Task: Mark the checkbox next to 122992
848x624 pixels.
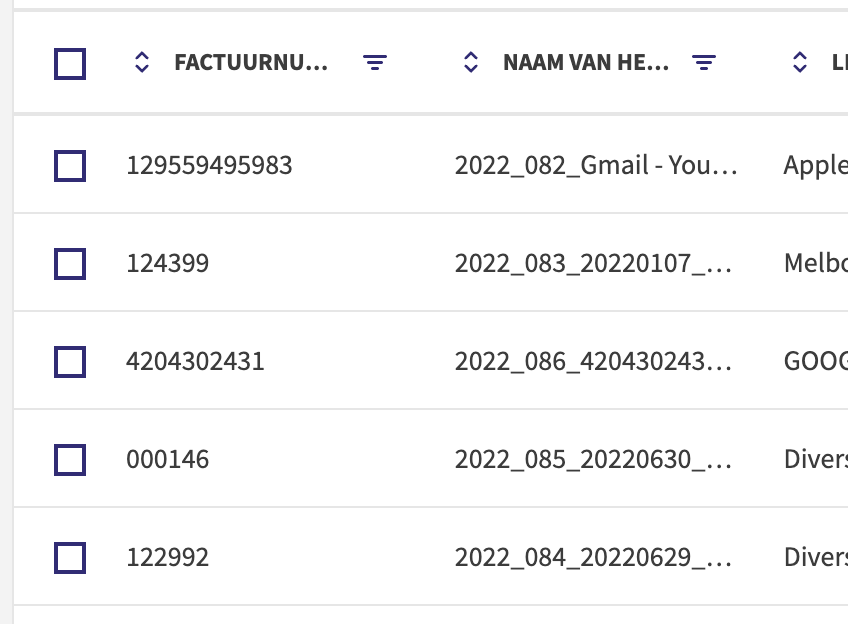Action: click(x=70, y=557)
